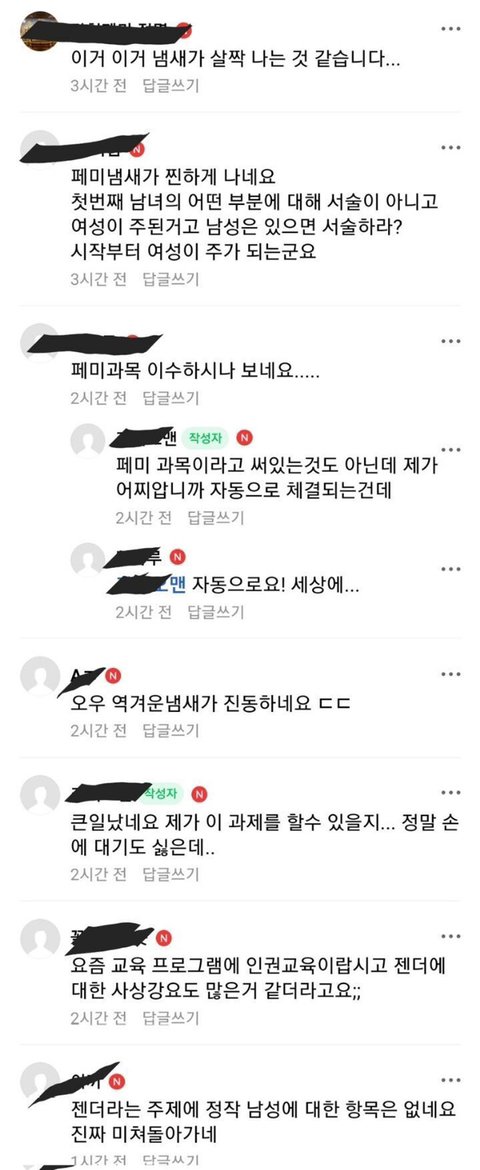Open more options on '페미 과목이라고' reply
Viewport: 480px width, 1170px height.
click(x=450, y=450)
